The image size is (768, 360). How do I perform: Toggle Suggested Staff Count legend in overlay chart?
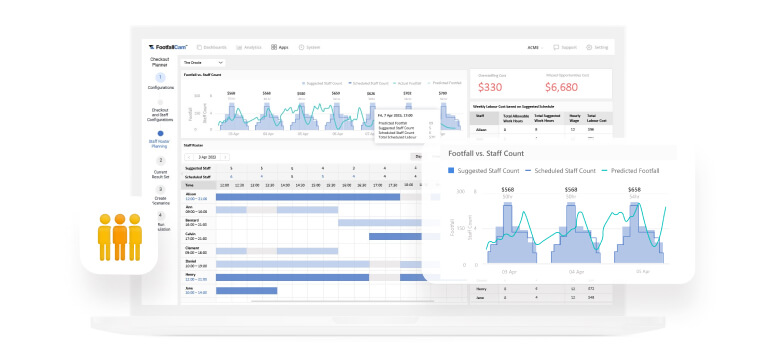(483, 171)
